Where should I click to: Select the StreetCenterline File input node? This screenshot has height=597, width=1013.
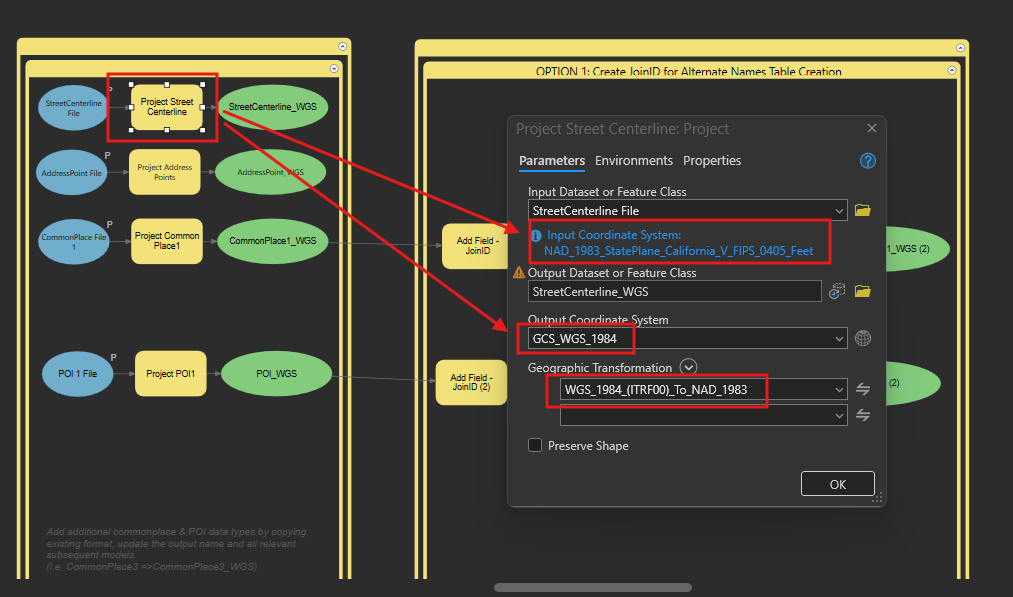(x=73, y=108)
